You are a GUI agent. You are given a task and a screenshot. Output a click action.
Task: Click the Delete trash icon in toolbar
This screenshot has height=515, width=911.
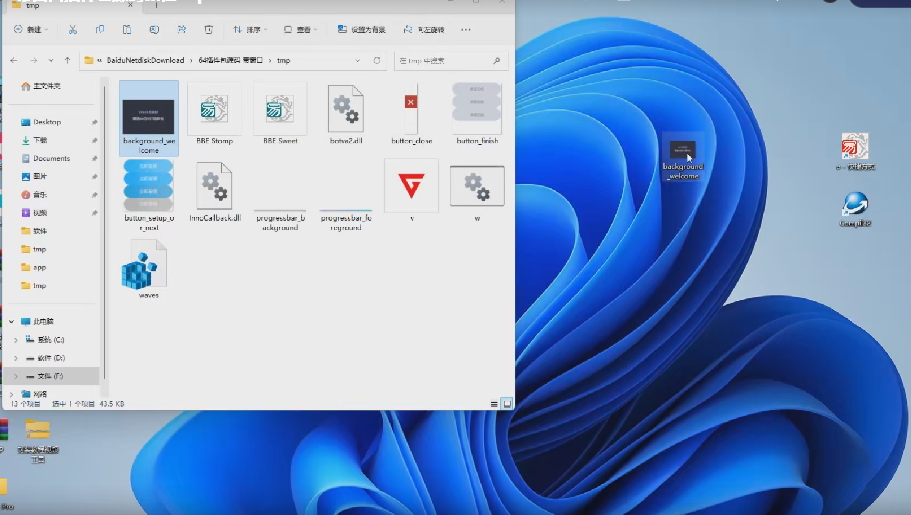(x=207, y=30)
